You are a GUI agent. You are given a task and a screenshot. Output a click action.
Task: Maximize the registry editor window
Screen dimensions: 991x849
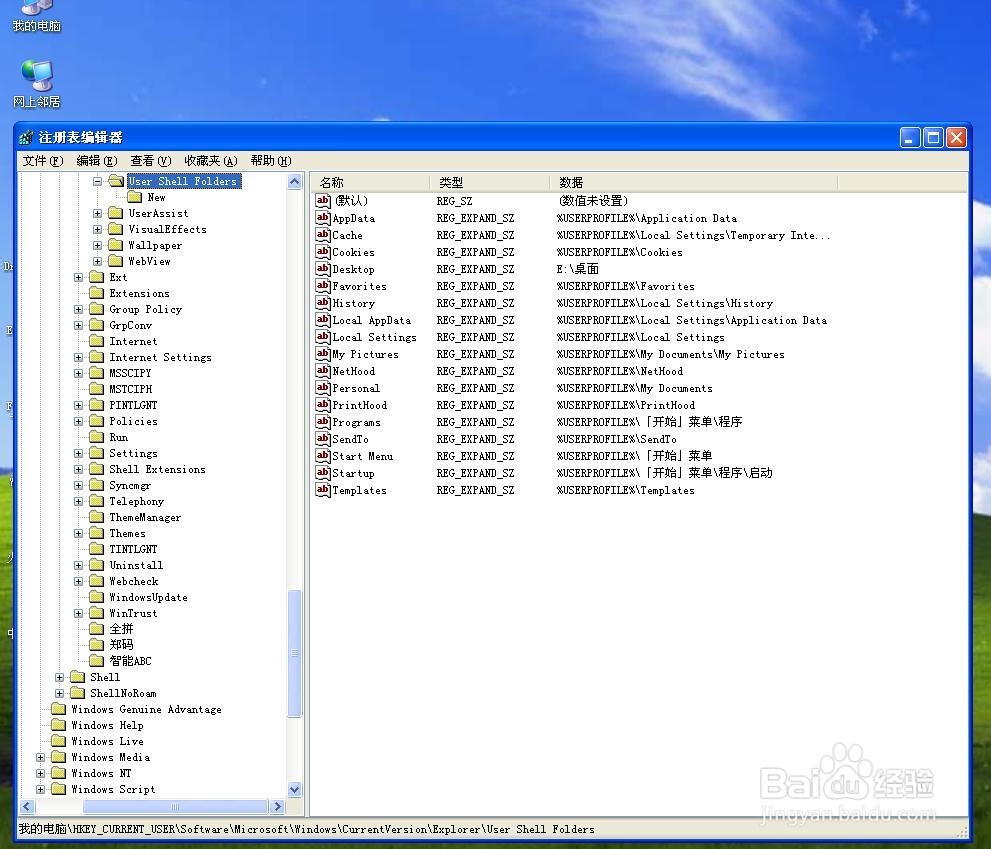[933, 137]
